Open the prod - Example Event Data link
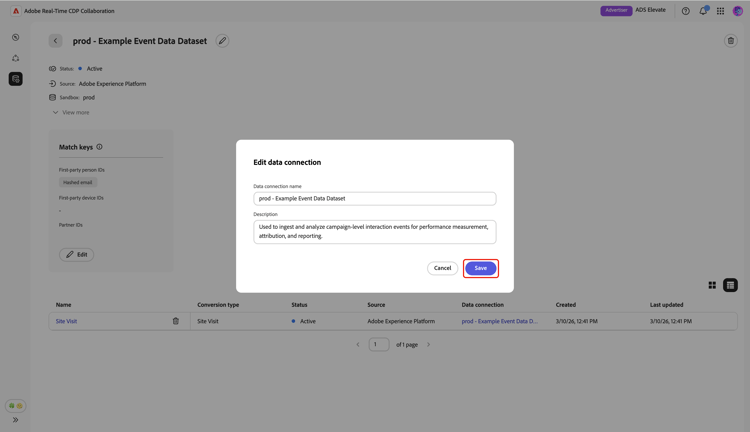Viewport: 750px width, 432px height. click(x=499, y=321)
